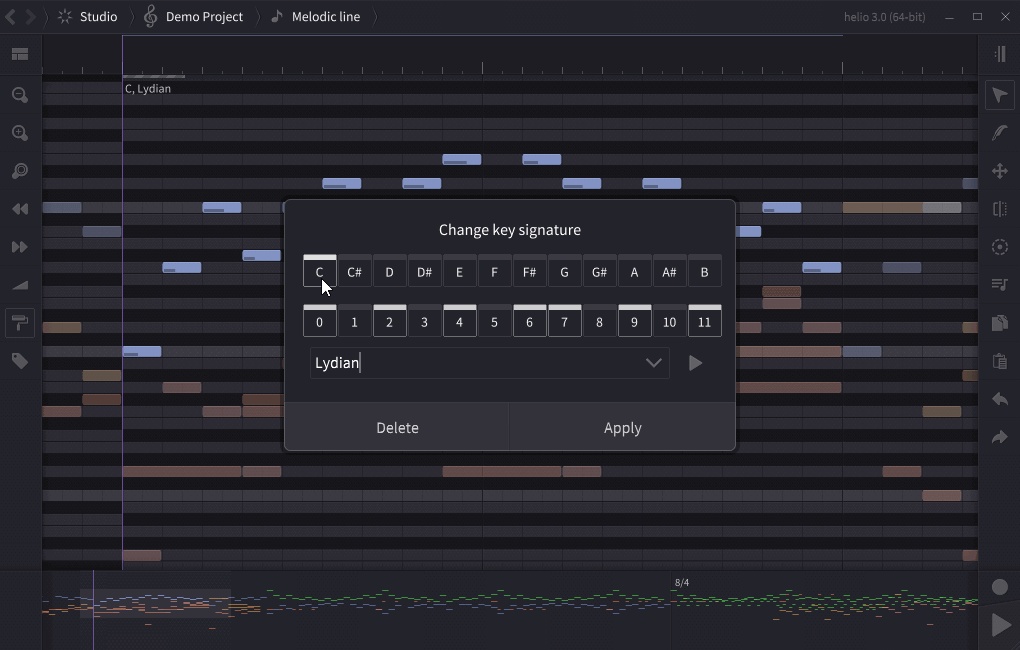1020x650 pixels.
Task: Jump ahead with the fast-forward icon
Action: [x=20, y=247]
